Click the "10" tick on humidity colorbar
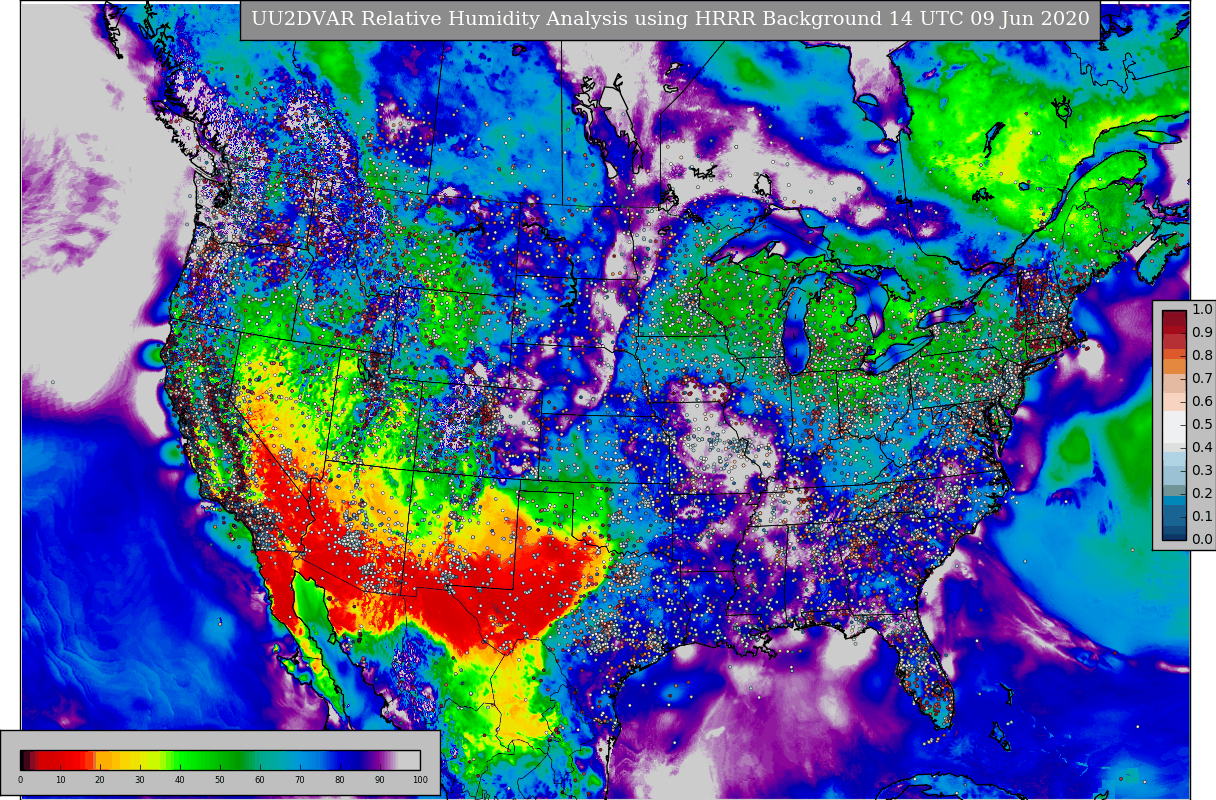The image size is (1216, 800). tap(60, 780)
